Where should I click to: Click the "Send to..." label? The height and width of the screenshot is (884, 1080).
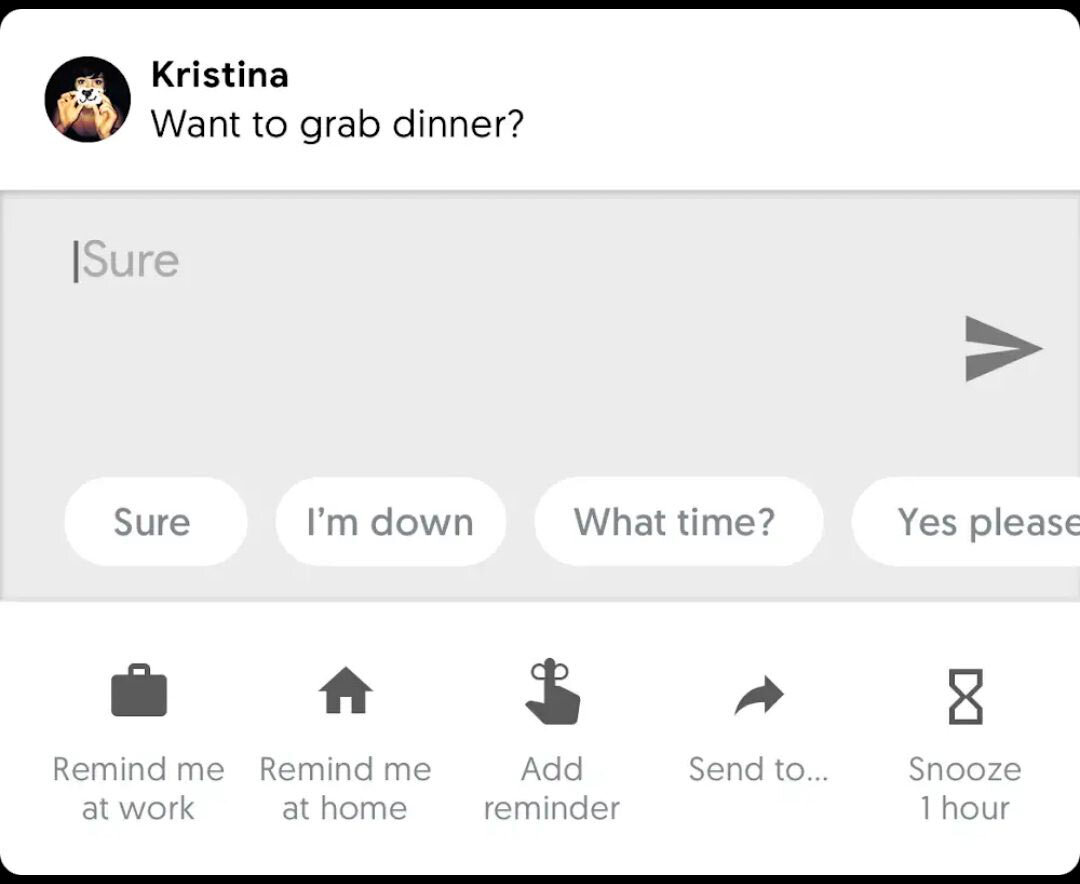pyautogui.click(x=758, y=769)
